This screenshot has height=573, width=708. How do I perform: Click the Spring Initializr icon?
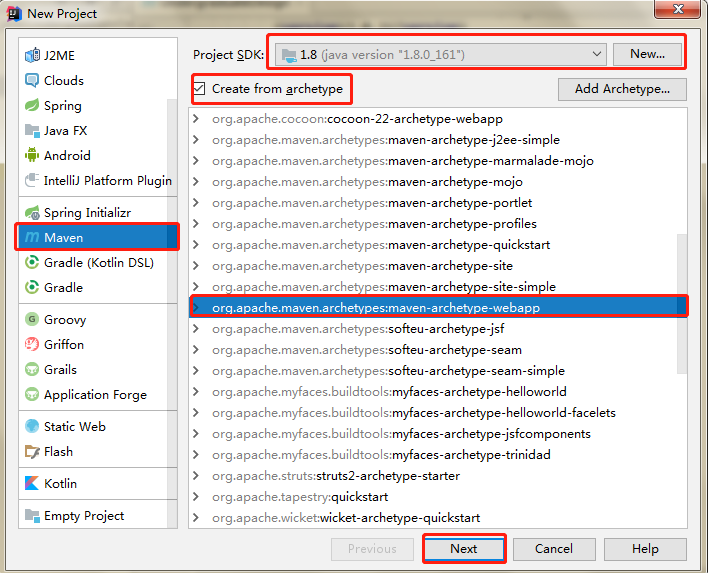[x=32, y=212]
